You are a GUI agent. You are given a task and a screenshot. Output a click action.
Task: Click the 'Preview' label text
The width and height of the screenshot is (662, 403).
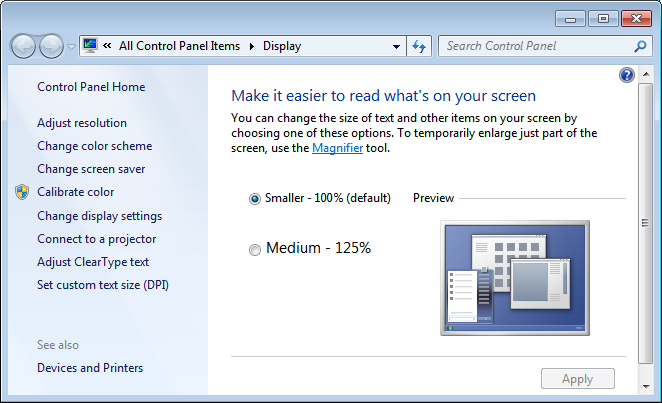tap(433, 198)
